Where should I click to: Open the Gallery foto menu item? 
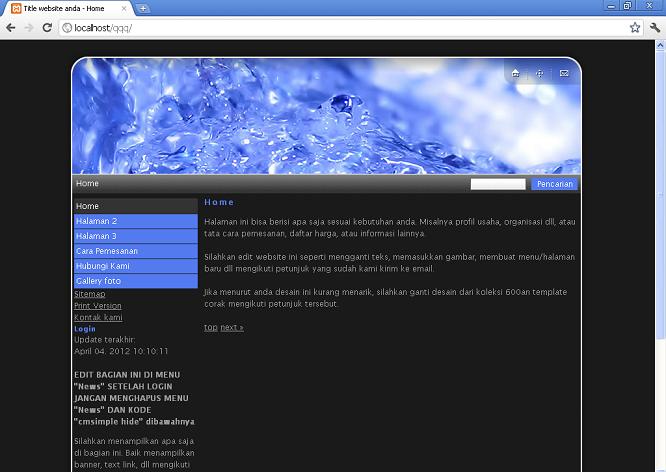[135, 281]
